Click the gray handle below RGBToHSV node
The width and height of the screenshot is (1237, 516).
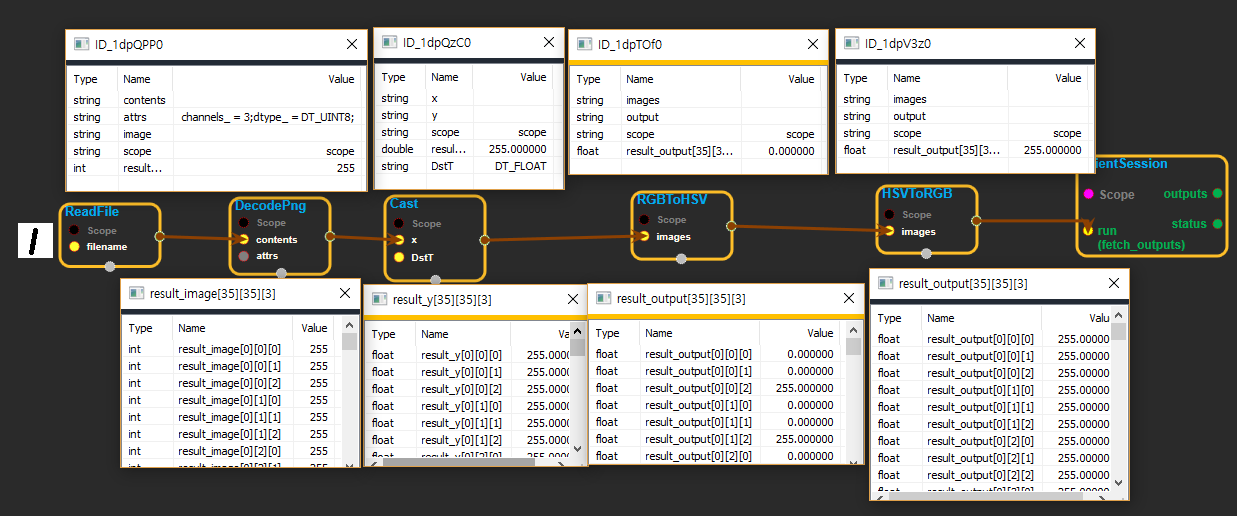(x=681, y=258)
